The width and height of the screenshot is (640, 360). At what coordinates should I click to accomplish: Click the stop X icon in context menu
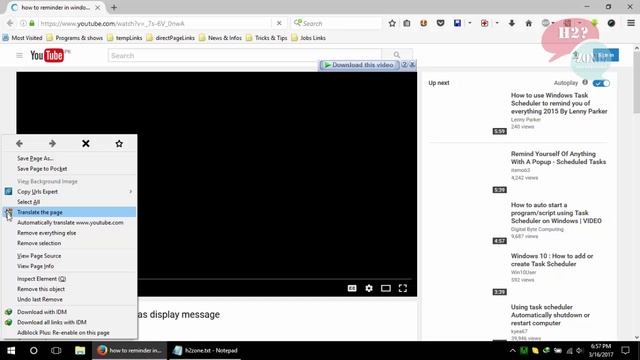coord(86,144)
